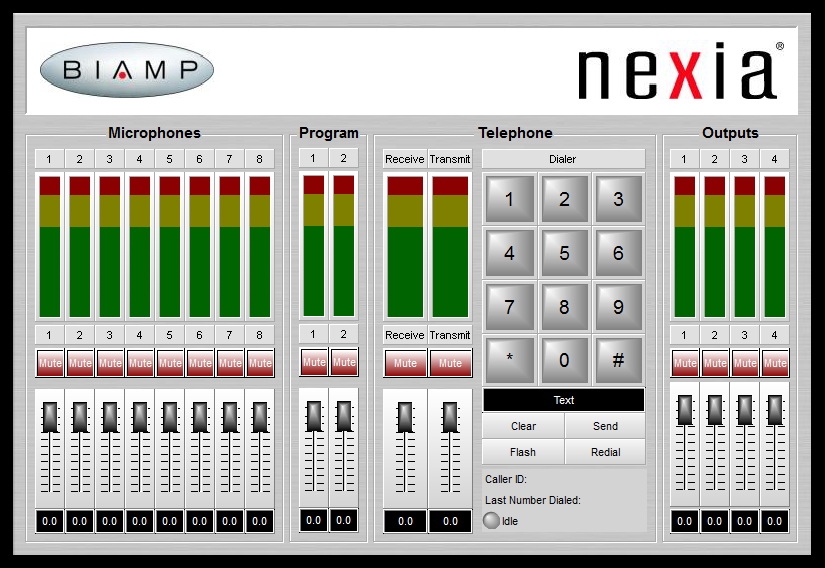This screenshot has height=568, width=825.
Task: Dial digit 0 on the keypad
Action: click(x=564, y=361)
